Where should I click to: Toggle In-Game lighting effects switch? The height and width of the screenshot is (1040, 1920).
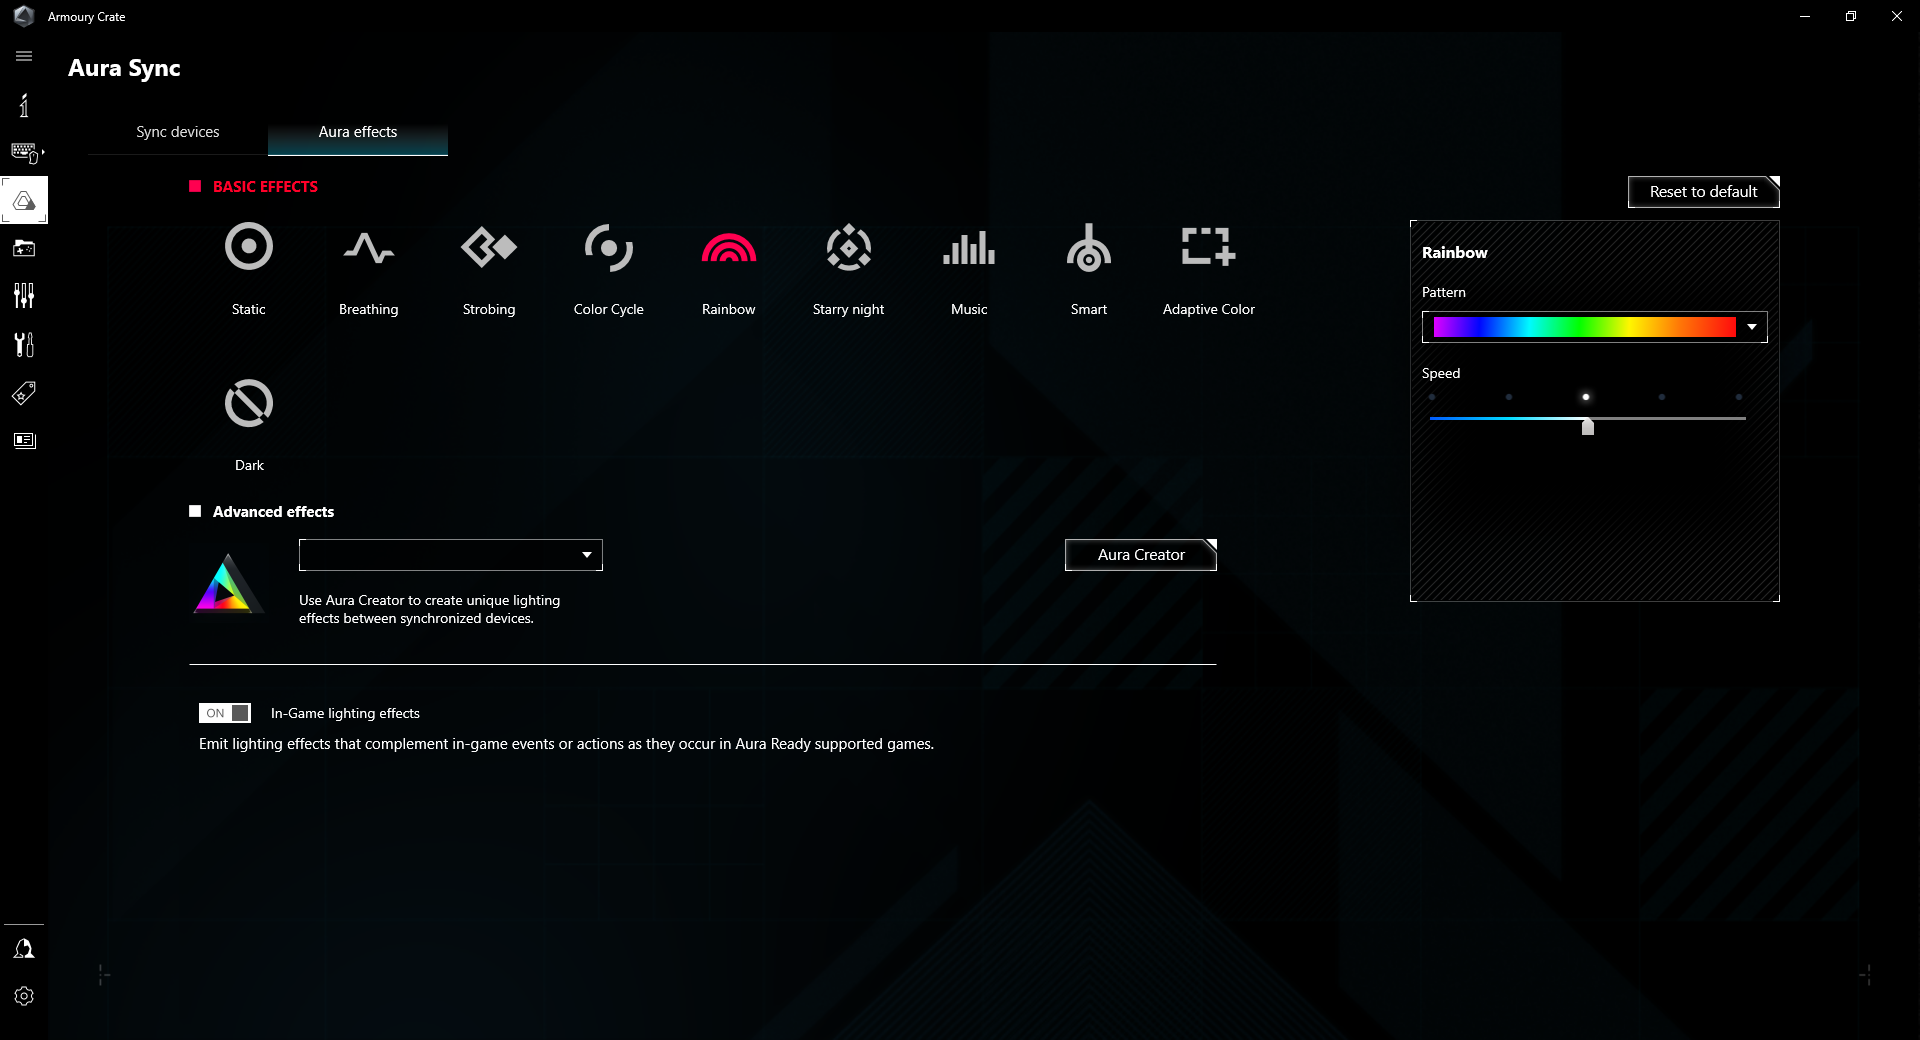(x=225, y=713)
